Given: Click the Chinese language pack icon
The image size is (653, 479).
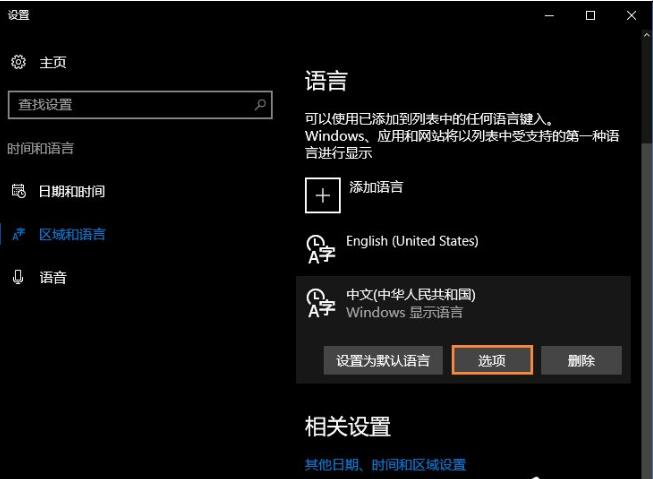Looking at the screenshot, I should tap(320, 303).
